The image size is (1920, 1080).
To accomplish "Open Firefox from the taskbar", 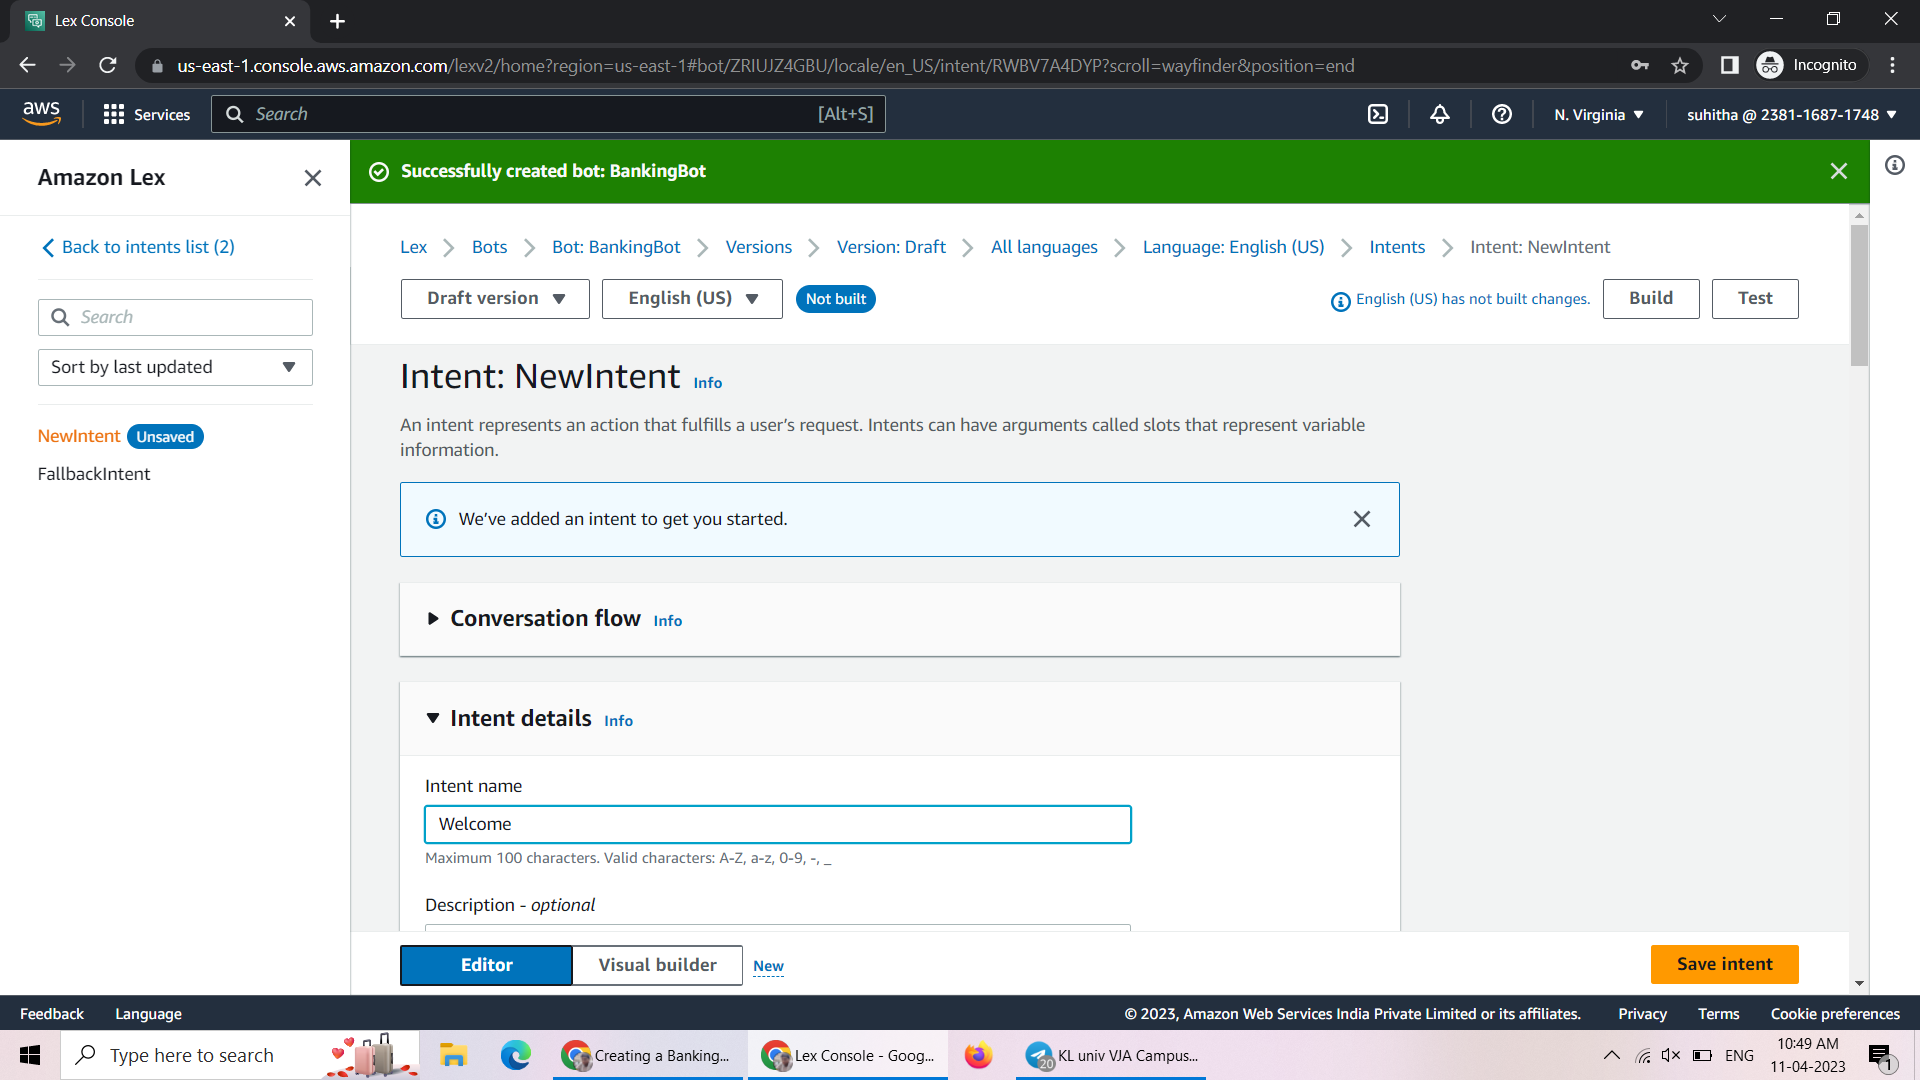I will (978, 1055).
